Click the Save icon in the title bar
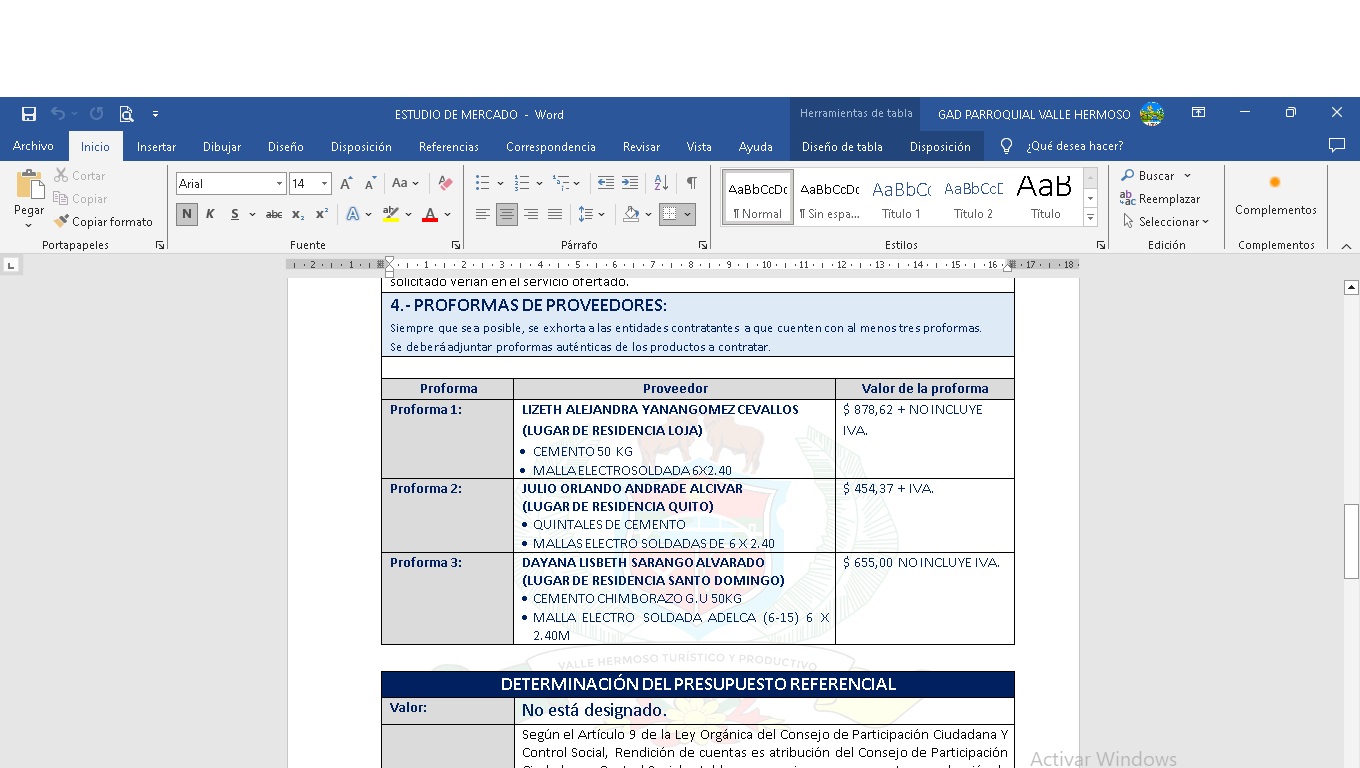The width and height of the screenshot is (1360, 768). (29, 114)
